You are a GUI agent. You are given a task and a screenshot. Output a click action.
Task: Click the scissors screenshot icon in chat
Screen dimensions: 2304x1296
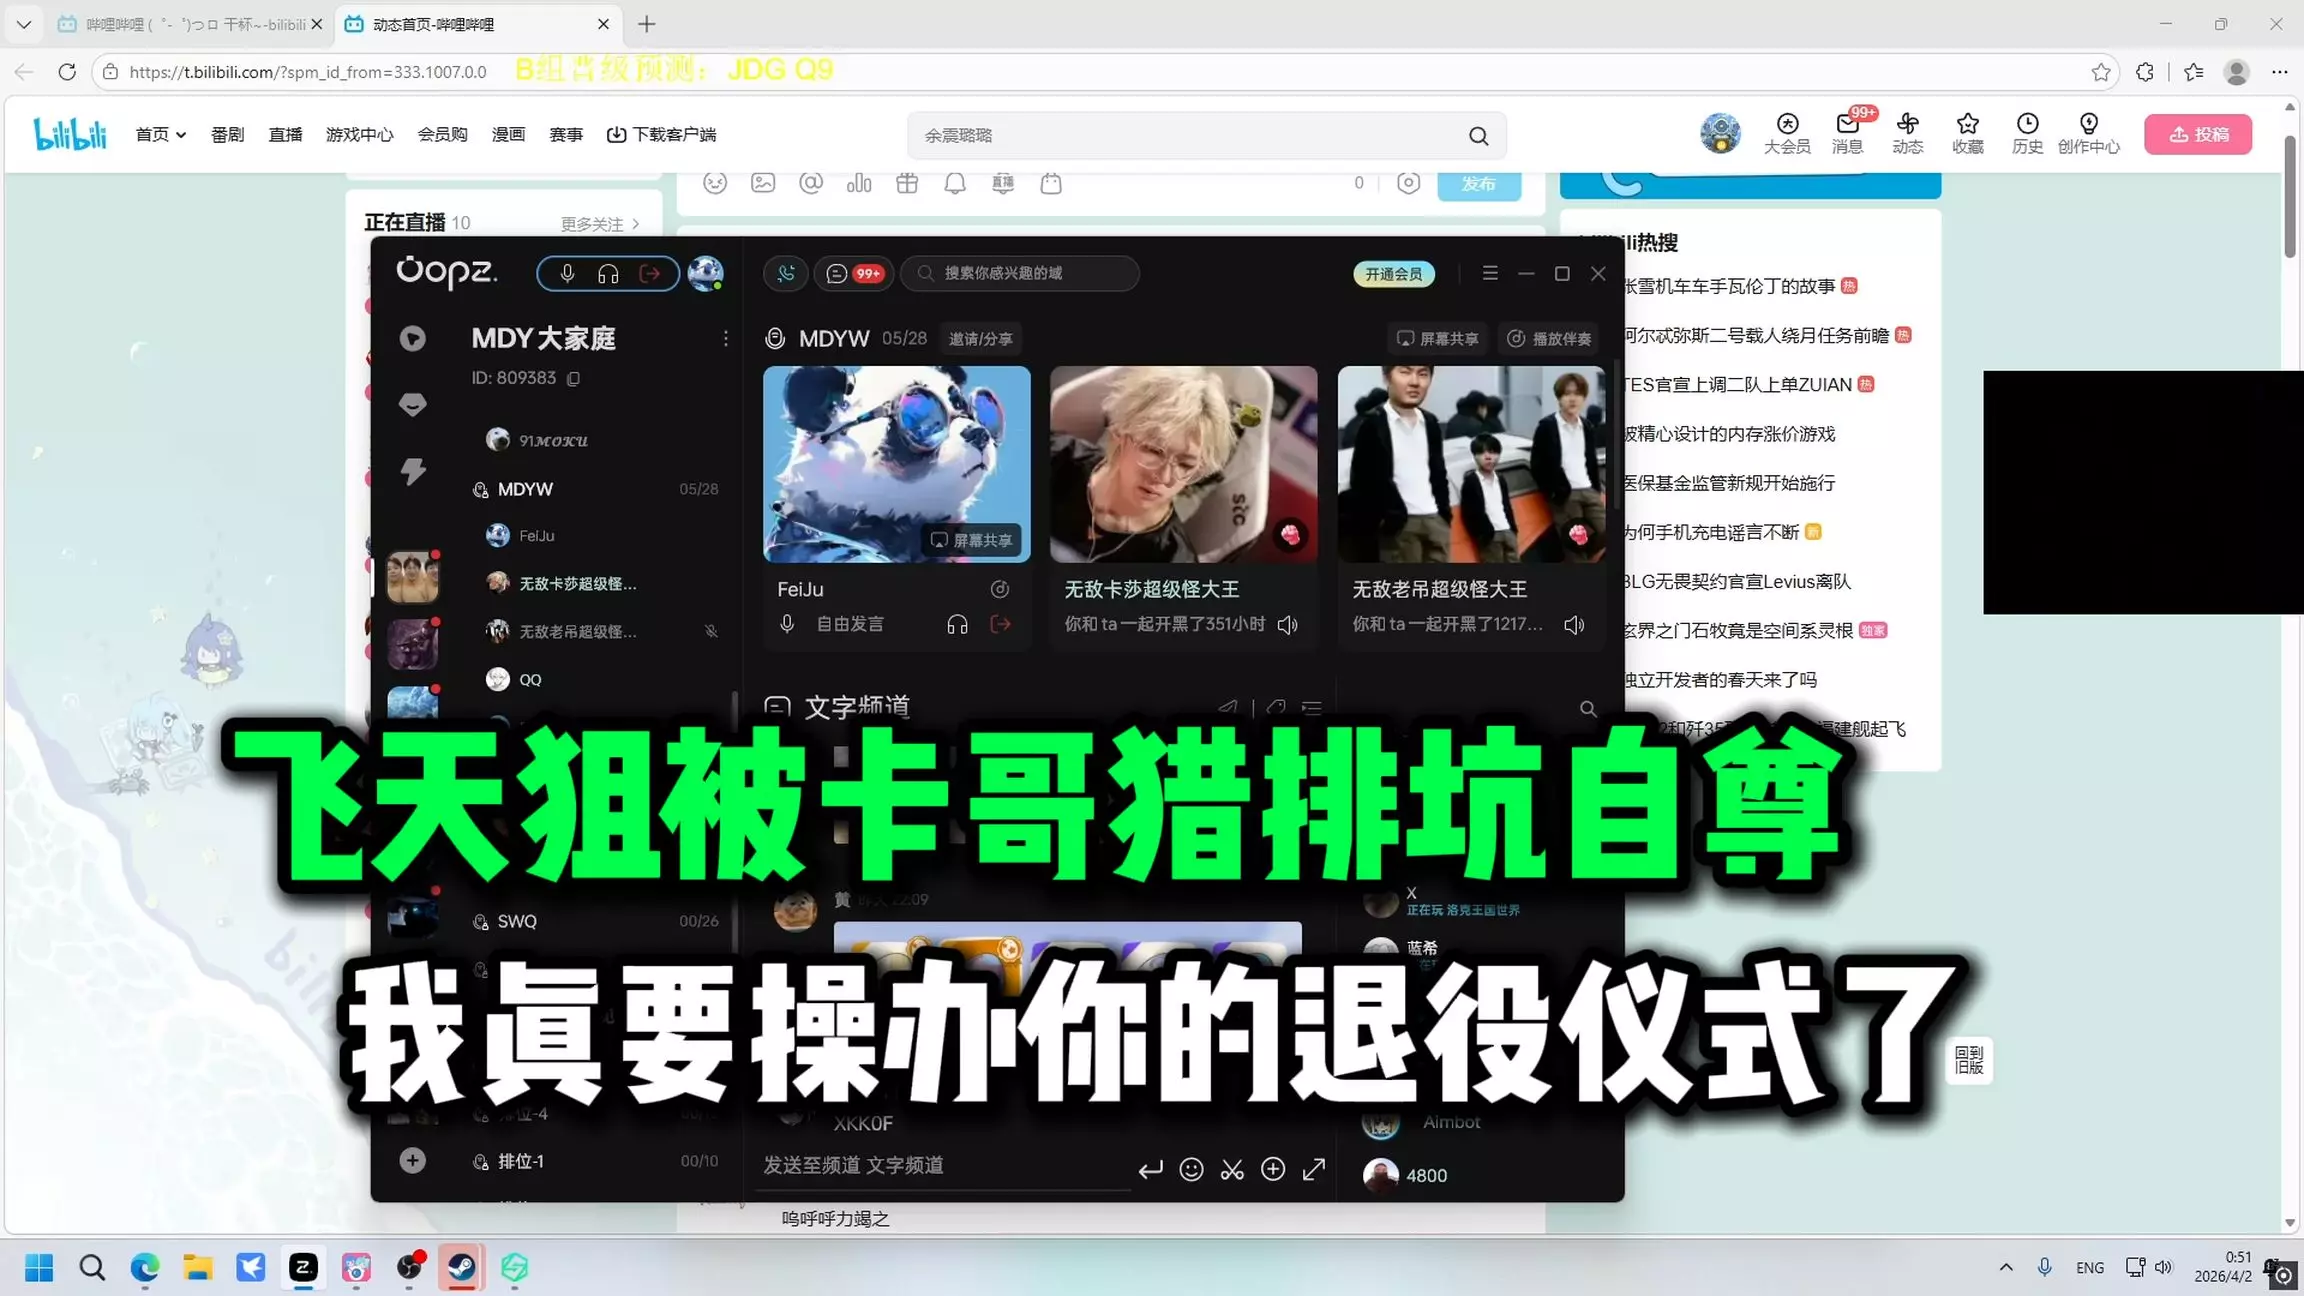tap(1232, 1169)
